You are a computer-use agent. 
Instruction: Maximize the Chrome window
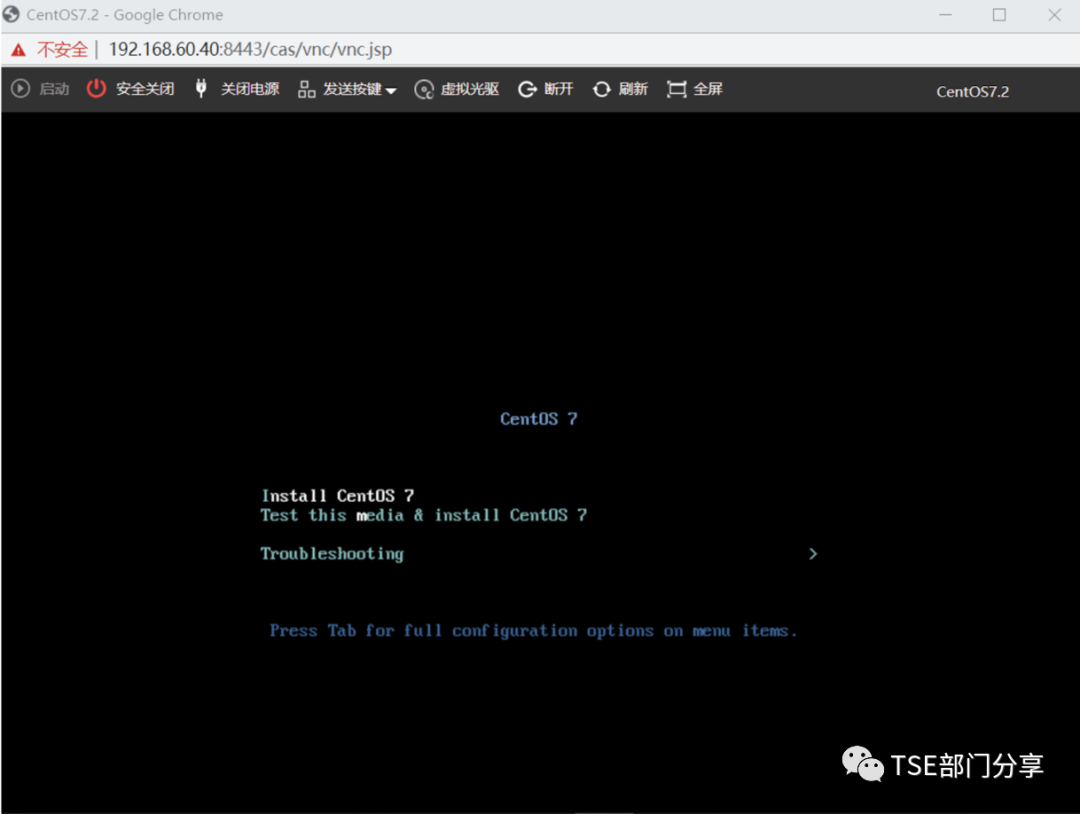click(999, 14)
